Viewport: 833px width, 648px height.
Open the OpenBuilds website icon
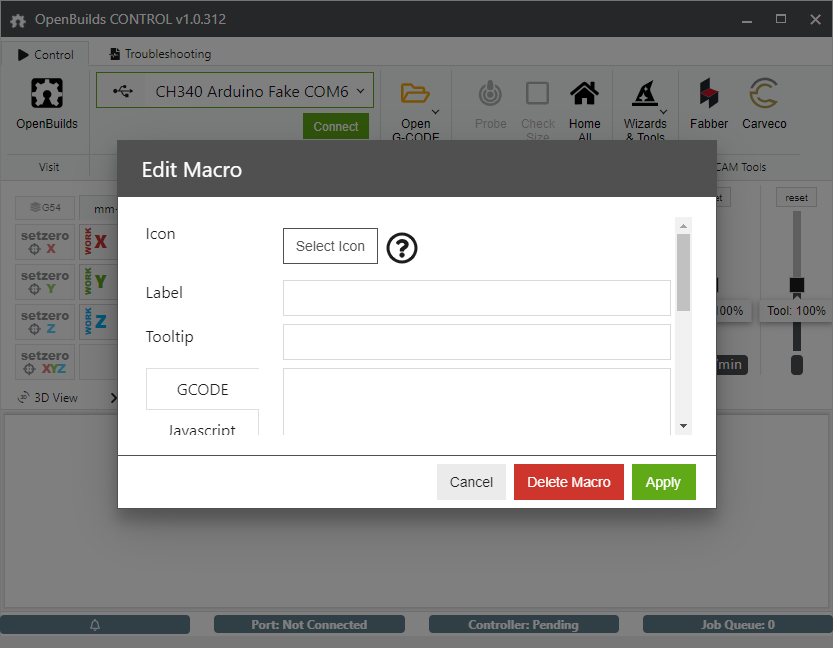click(x=47, y=95)
